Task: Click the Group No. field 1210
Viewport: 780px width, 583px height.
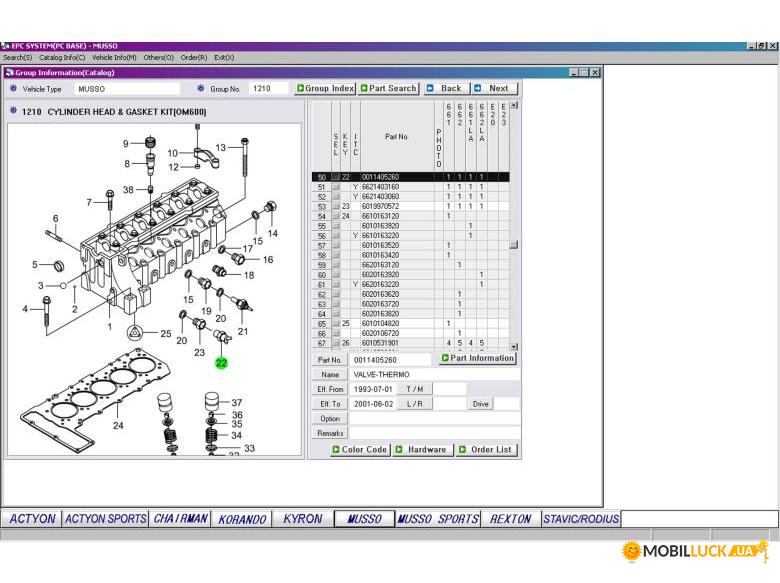Action: click(269, 89)
